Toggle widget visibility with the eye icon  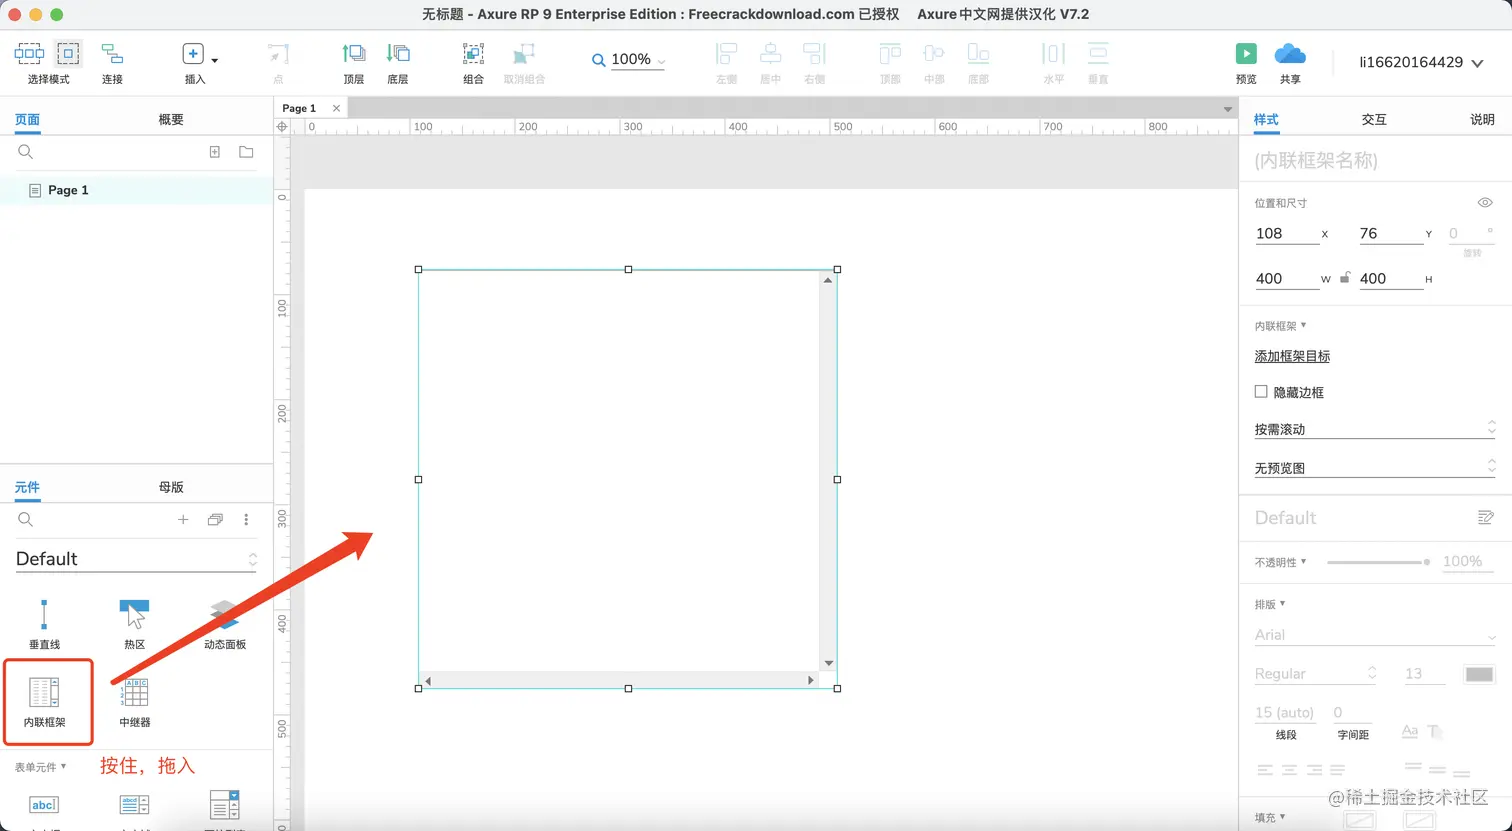[x=1485, y=202]
